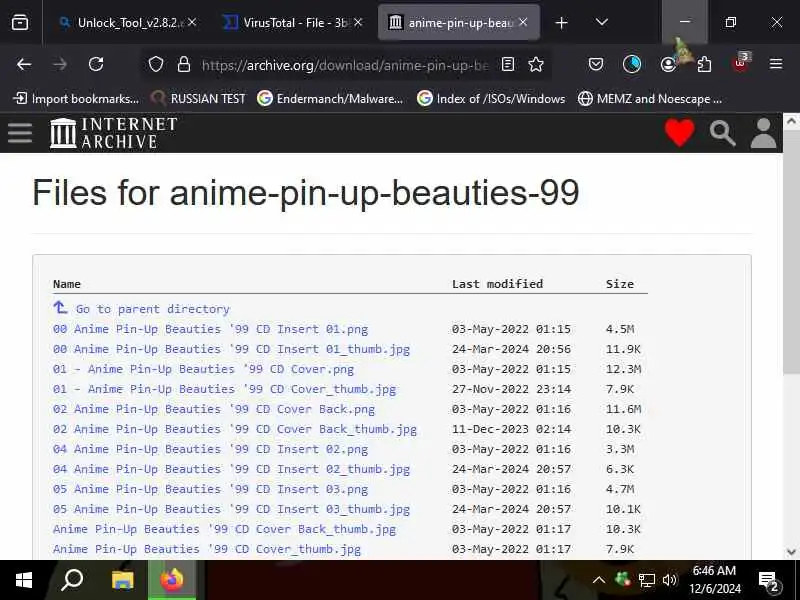The image size is (800, 600).
Task: Open '02 ... CD Cover Back_thumb.jpg' file
Action: click(235, 429)
